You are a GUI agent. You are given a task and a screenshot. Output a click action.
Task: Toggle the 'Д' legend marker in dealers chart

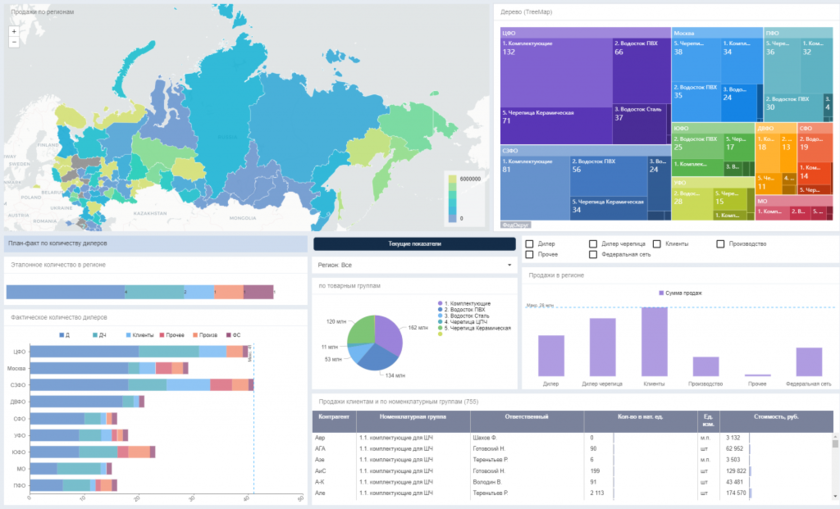pos(62,334)
